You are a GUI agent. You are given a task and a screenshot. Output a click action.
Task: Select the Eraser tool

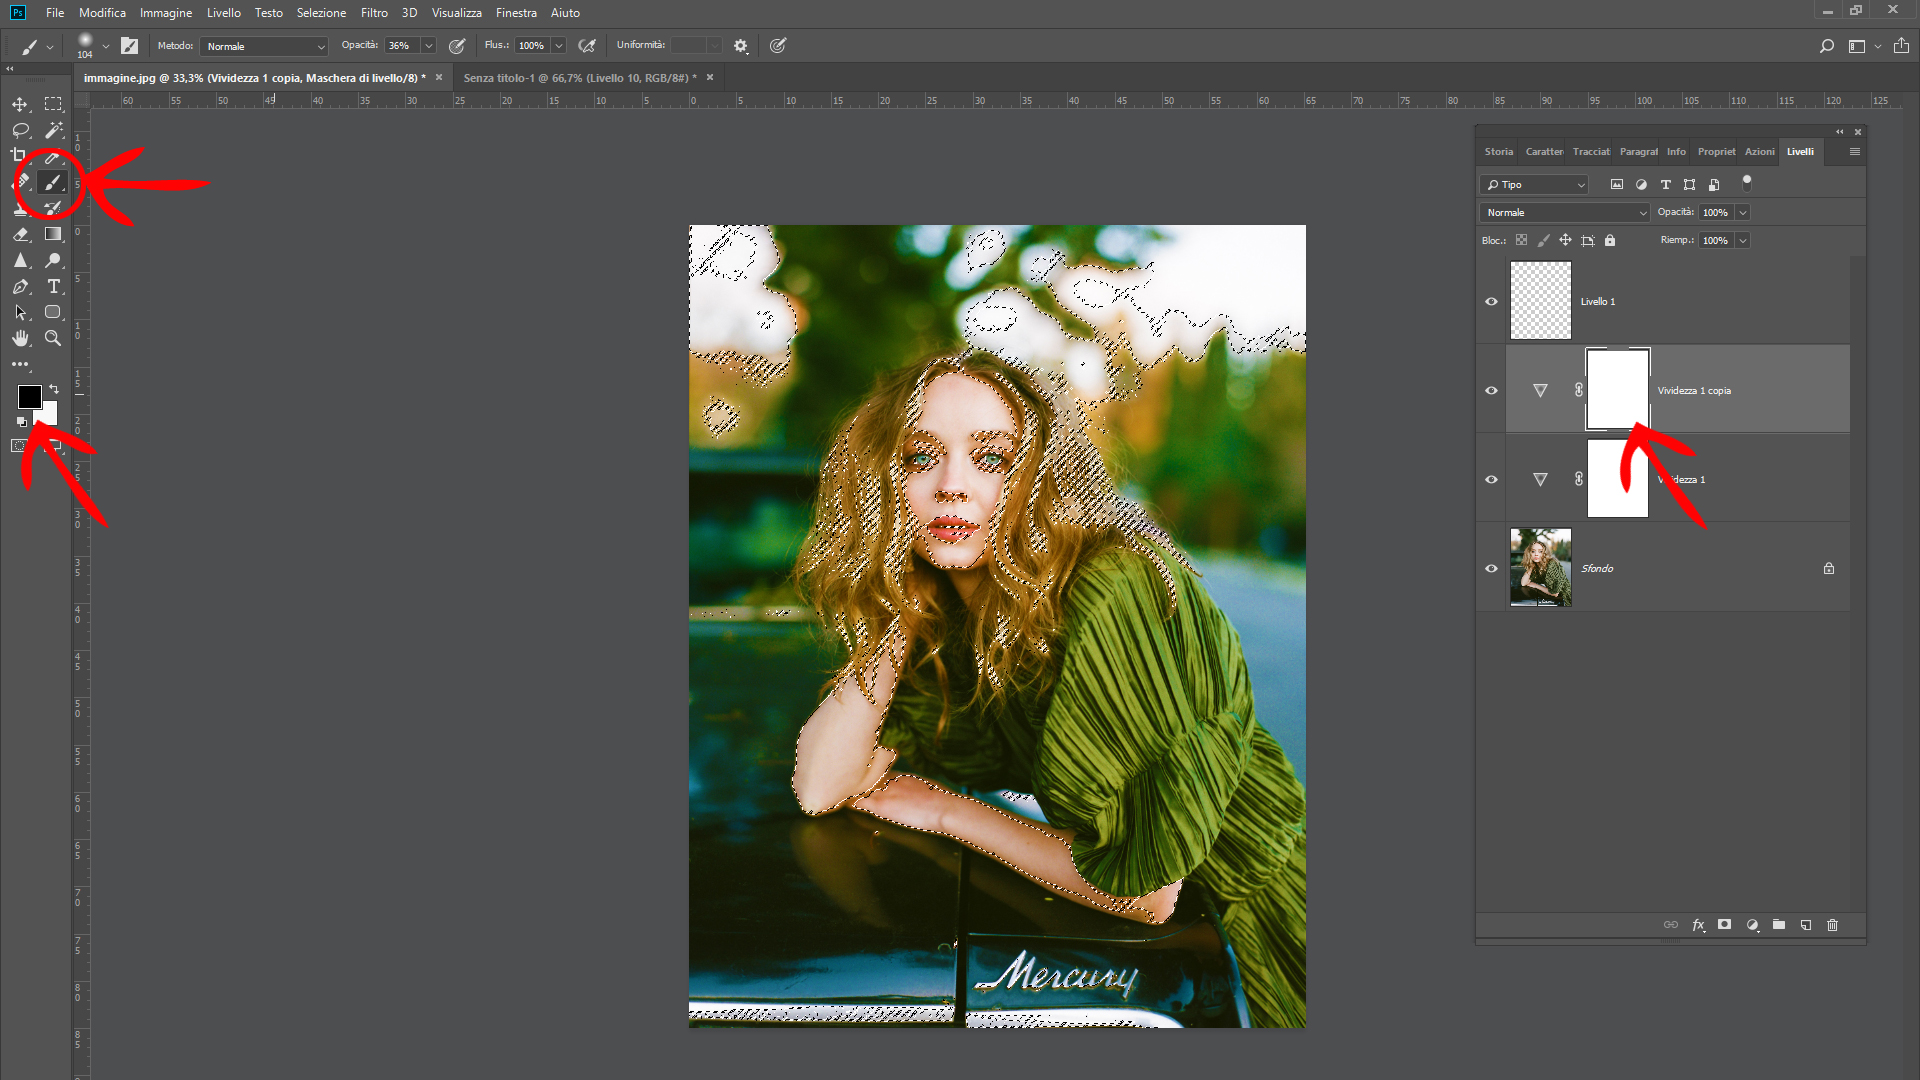point(21,234)
